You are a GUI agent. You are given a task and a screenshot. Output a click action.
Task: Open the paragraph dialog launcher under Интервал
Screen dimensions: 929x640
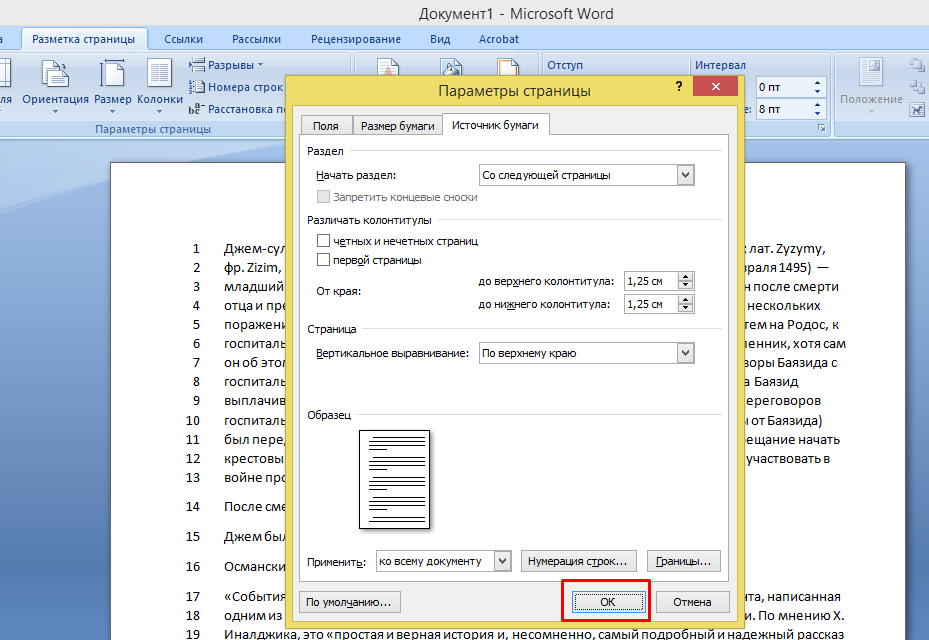pos(821,128)
